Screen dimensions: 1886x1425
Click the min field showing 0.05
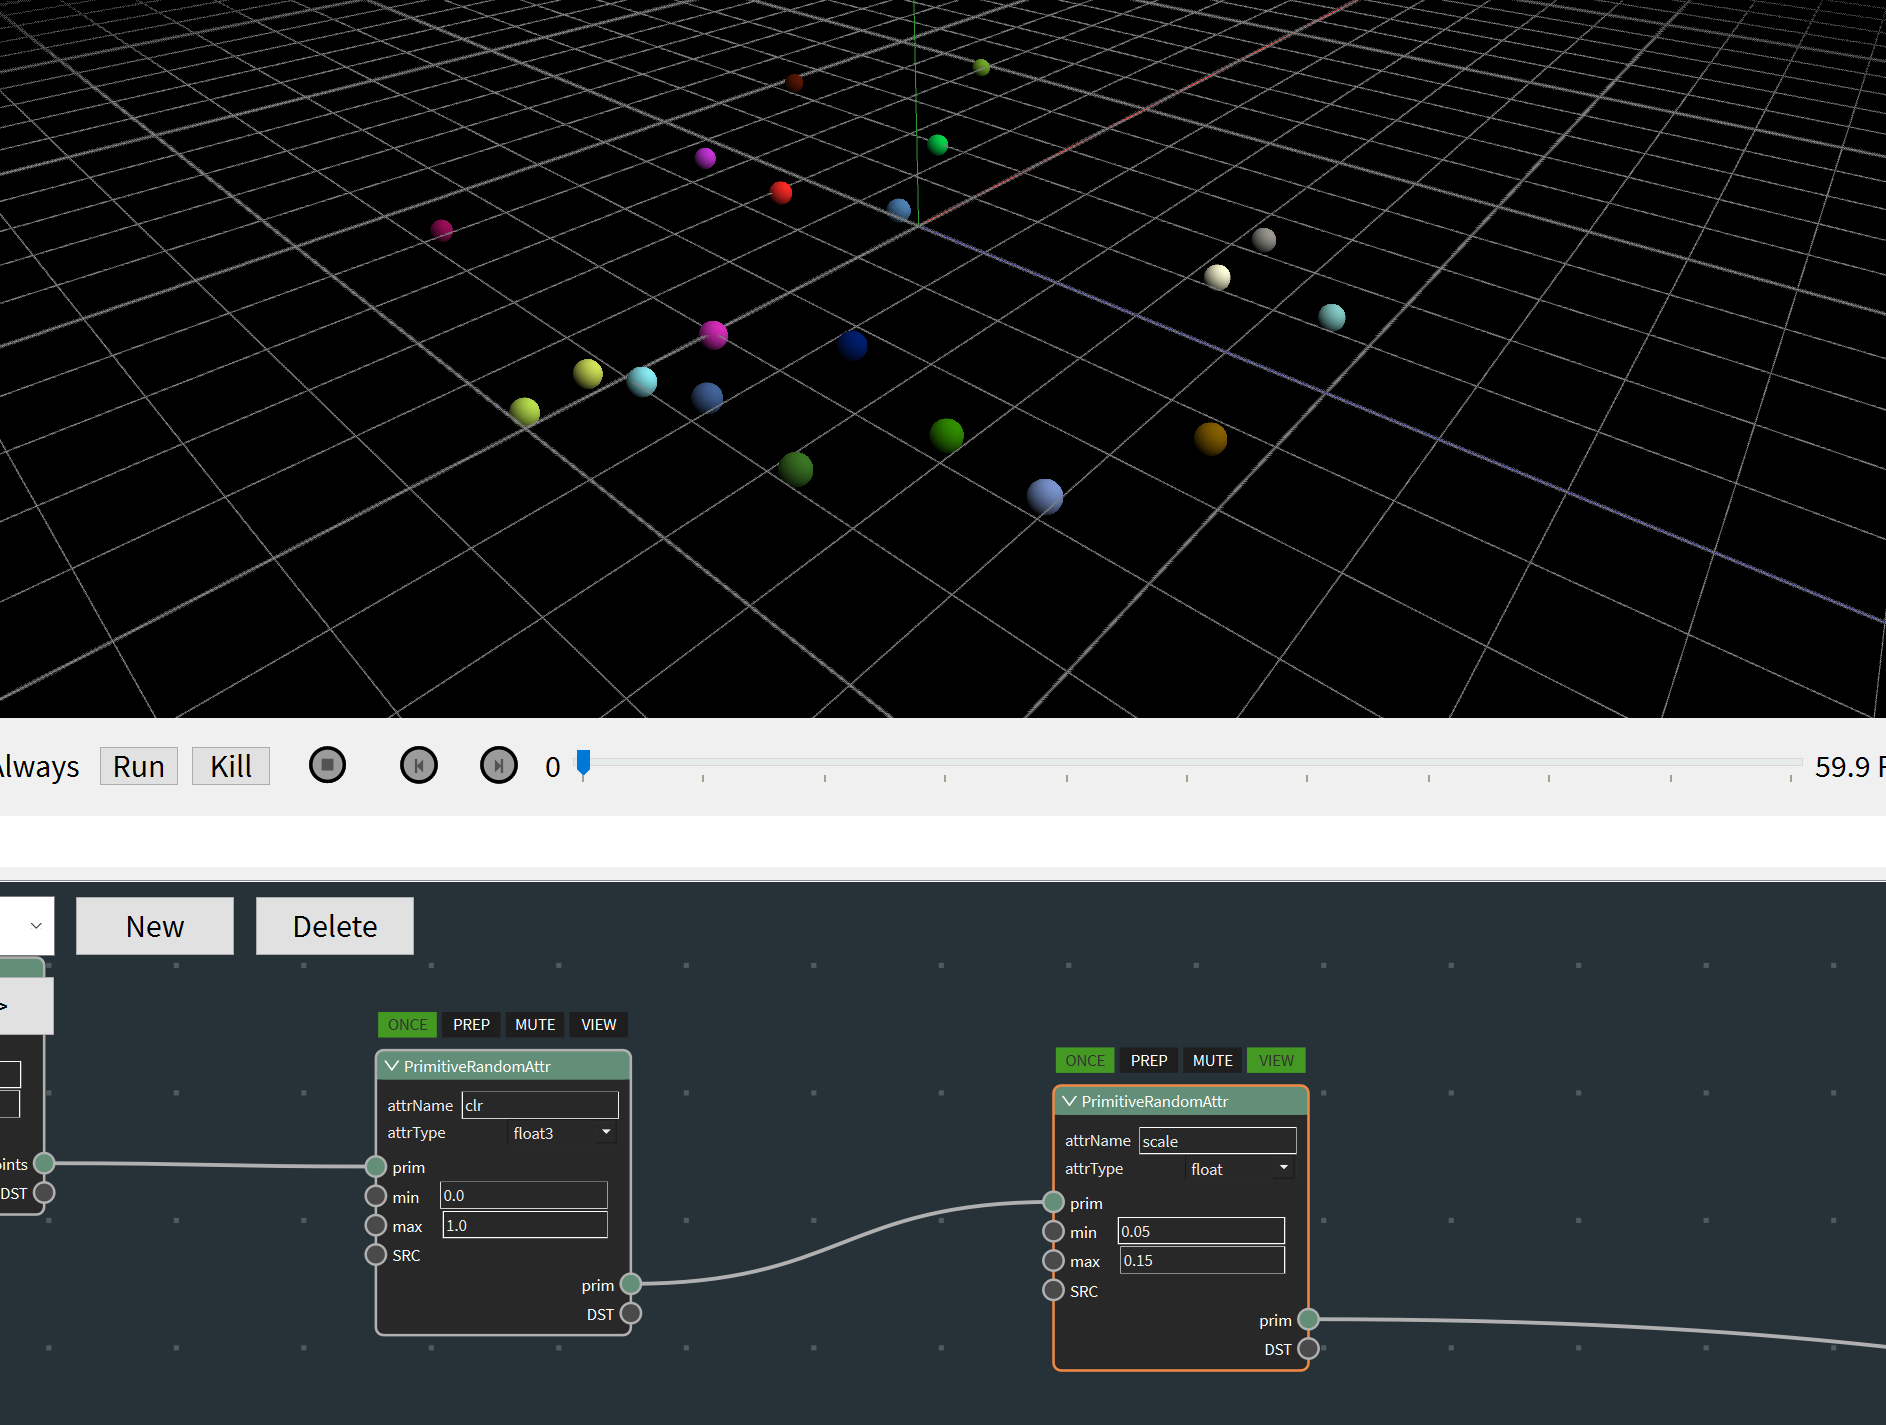point(1201,1231)
